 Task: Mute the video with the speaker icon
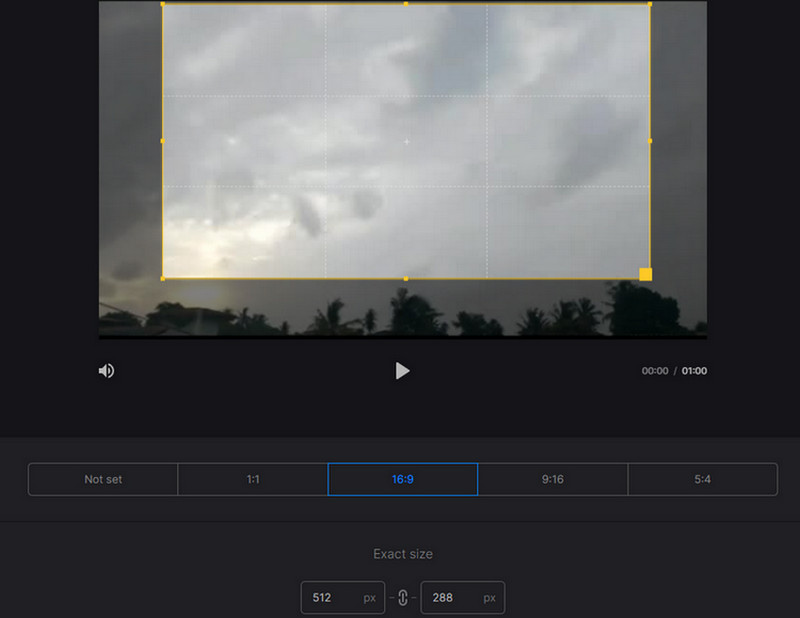coord(106,370)
